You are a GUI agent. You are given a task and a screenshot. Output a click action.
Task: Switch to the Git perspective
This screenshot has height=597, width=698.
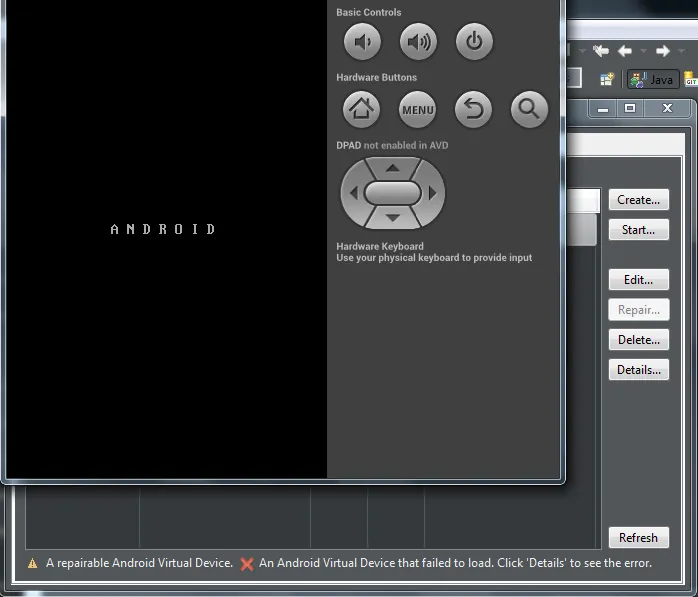(x=690, y=79)
